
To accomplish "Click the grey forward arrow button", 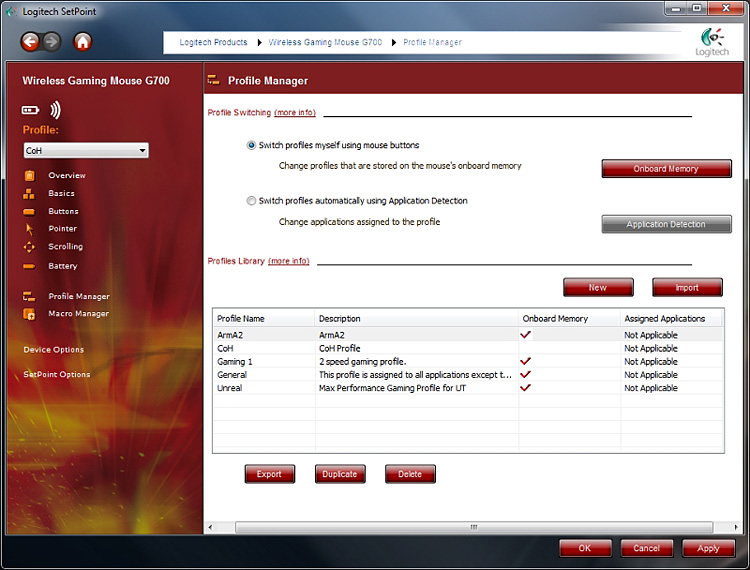I will point(52,42).
